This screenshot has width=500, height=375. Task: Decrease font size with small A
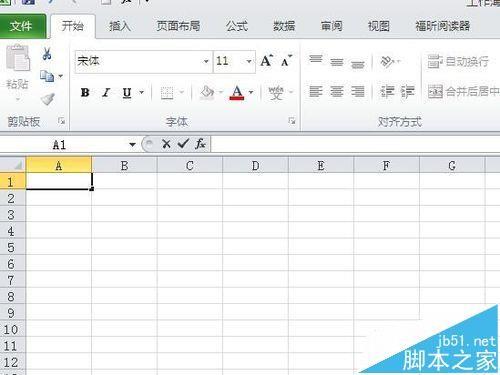pyautogui.click(x=286, y=61)
